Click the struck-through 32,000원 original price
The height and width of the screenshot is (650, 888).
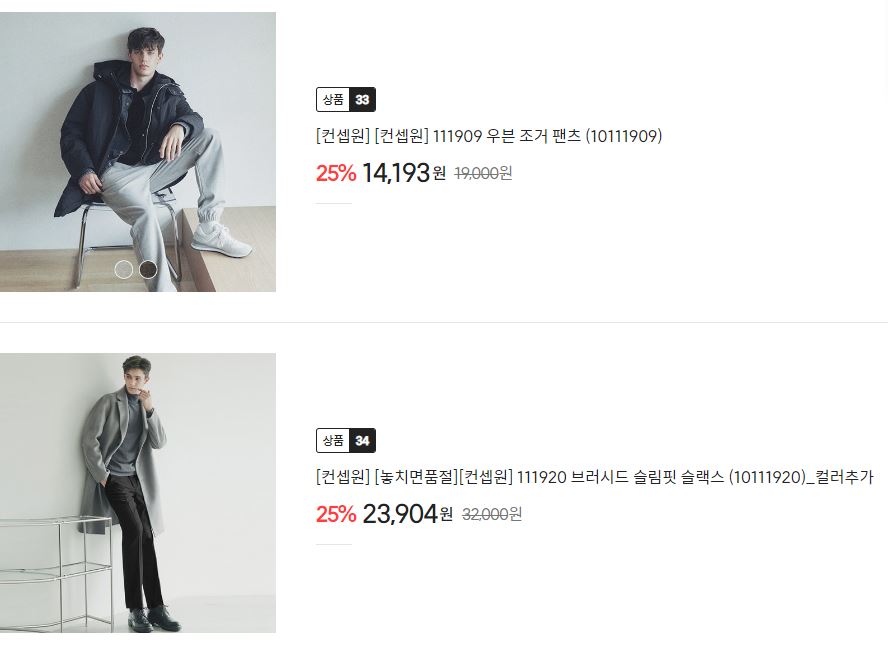pos(492,514)
